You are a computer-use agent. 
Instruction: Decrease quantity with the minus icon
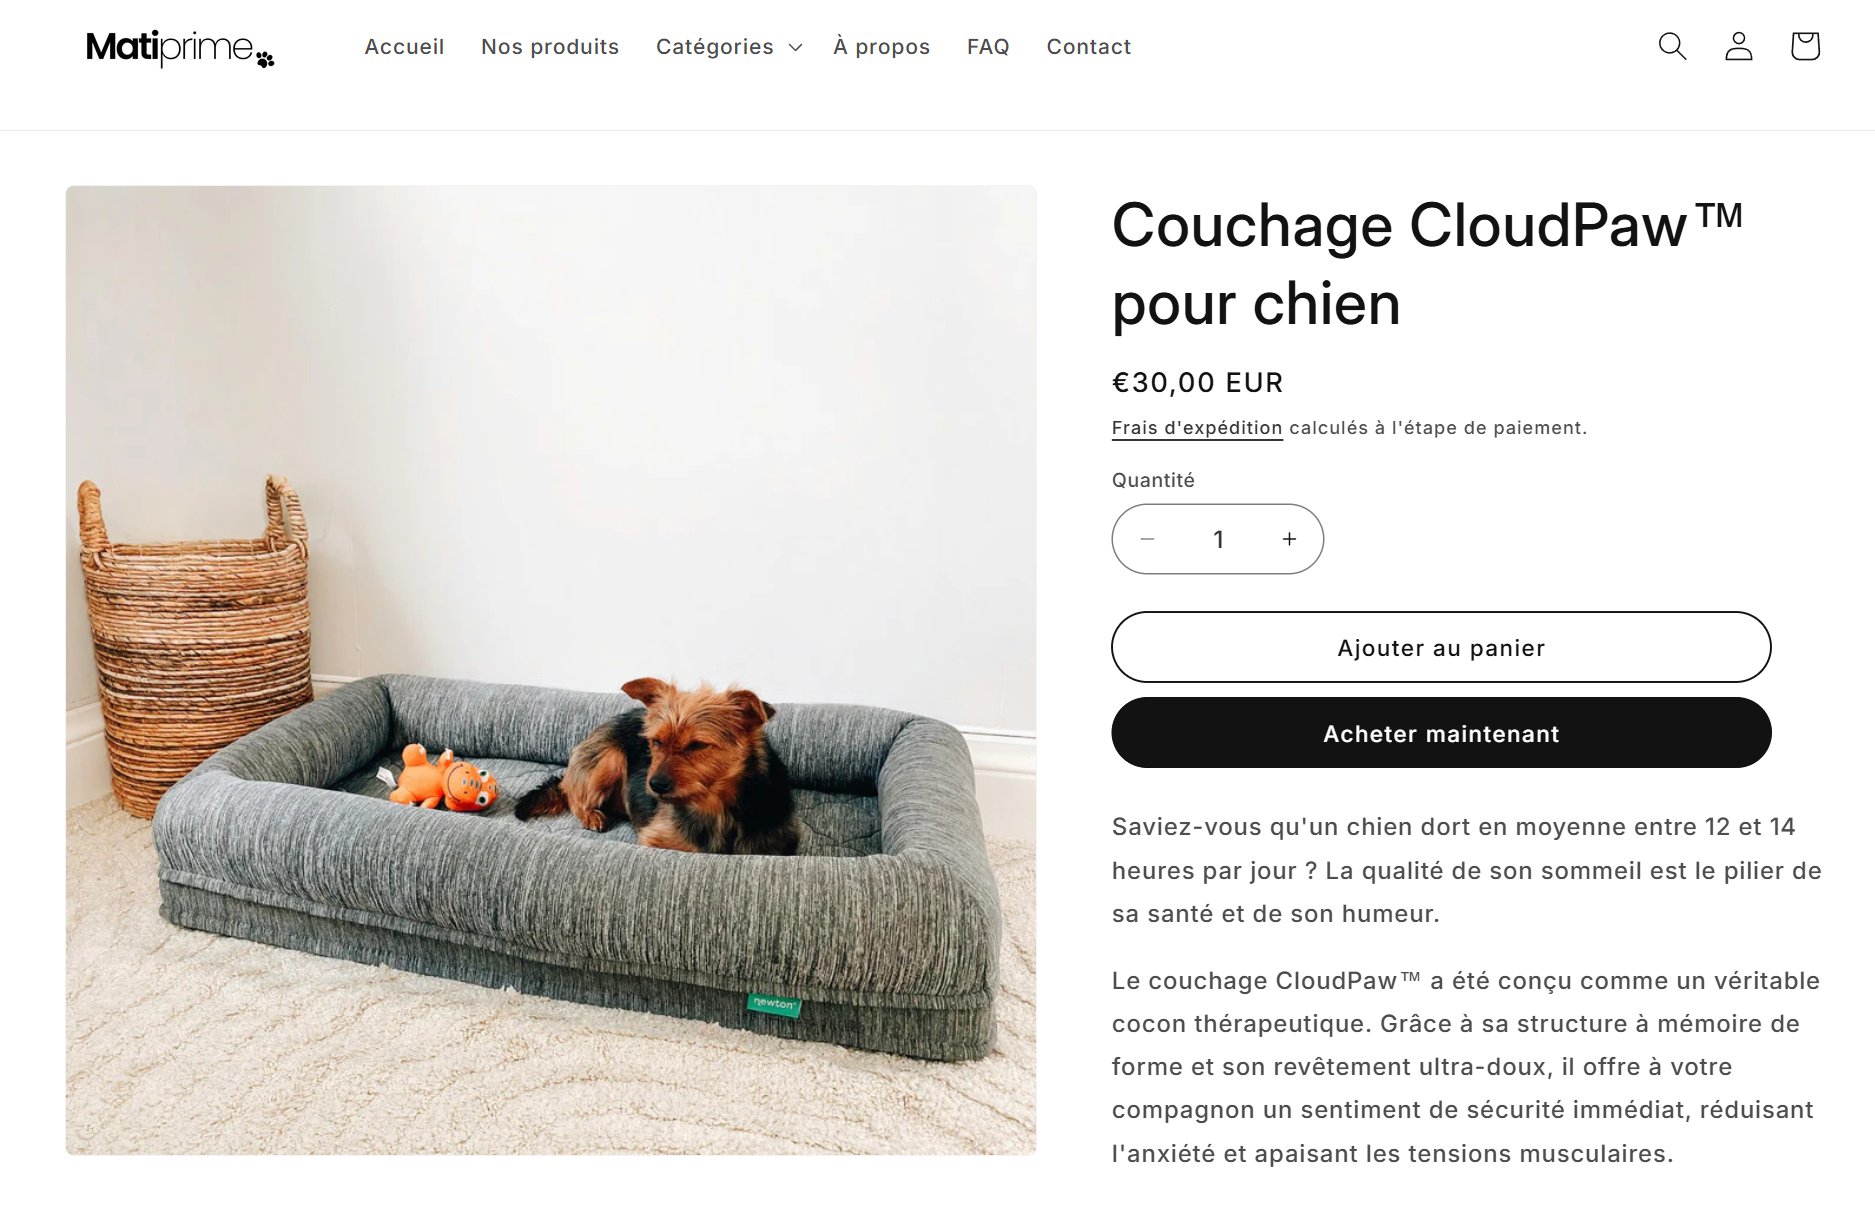click(x=1148, y=539)
